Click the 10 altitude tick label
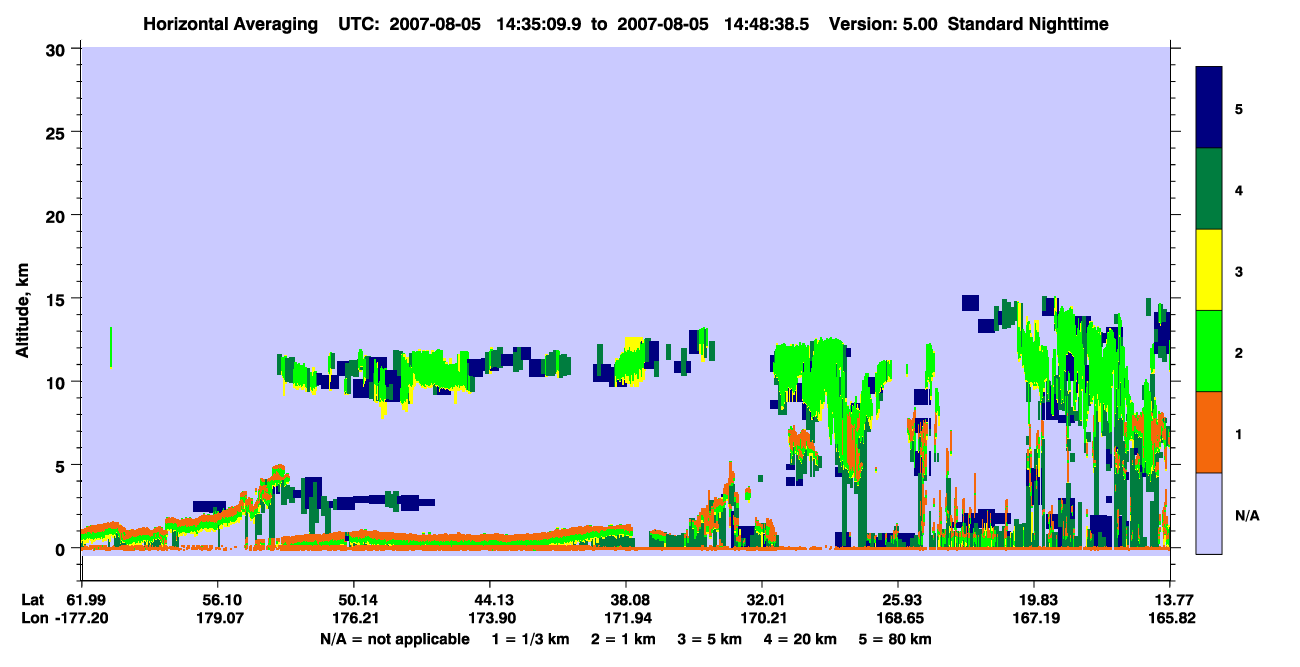Image resolution: width=1300 pixels, height=667 pixels. 56,382
